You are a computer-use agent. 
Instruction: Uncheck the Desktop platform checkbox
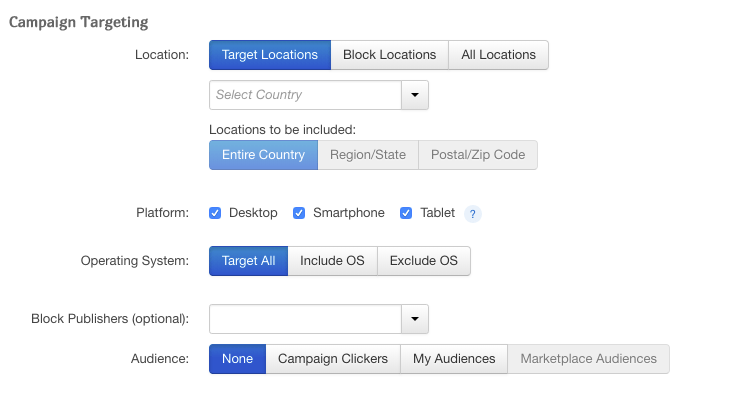(215, 213)
